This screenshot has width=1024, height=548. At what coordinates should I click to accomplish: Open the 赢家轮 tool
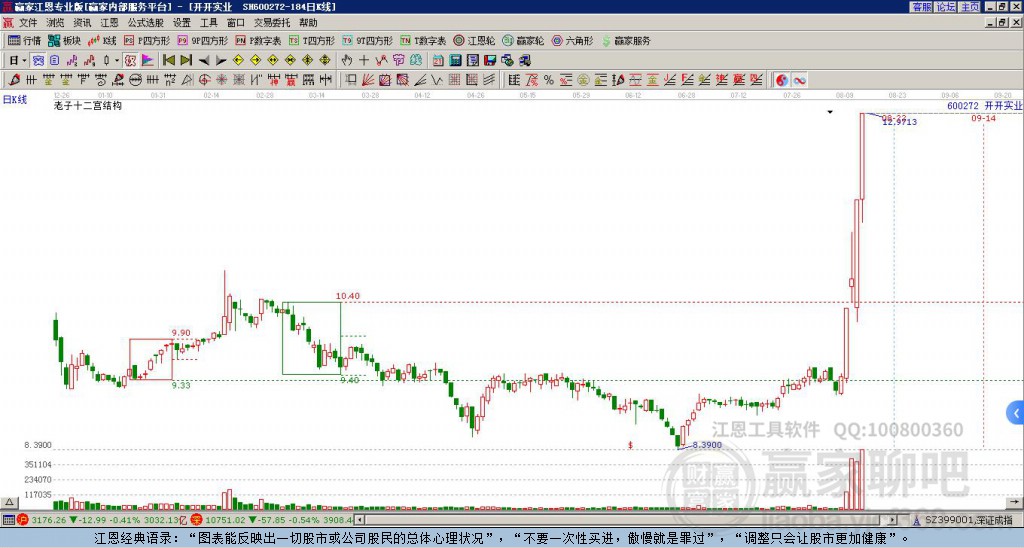523,40
